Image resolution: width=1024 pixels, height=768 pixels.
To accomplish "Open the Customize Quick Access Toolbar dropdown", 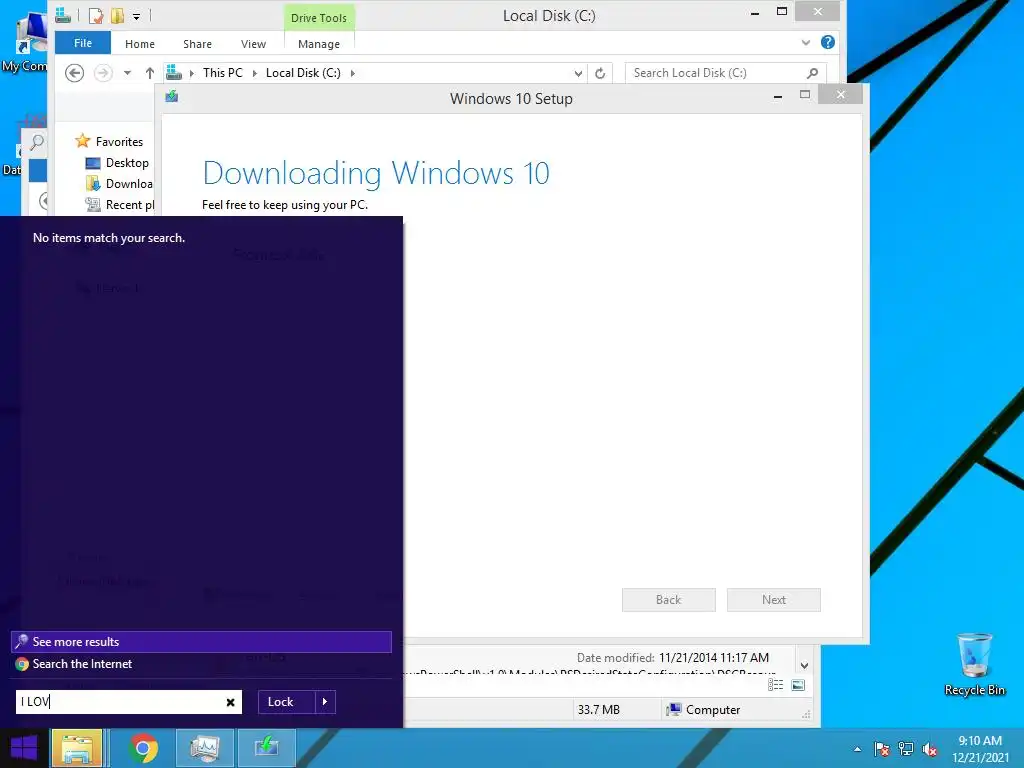I will [136, 16].
